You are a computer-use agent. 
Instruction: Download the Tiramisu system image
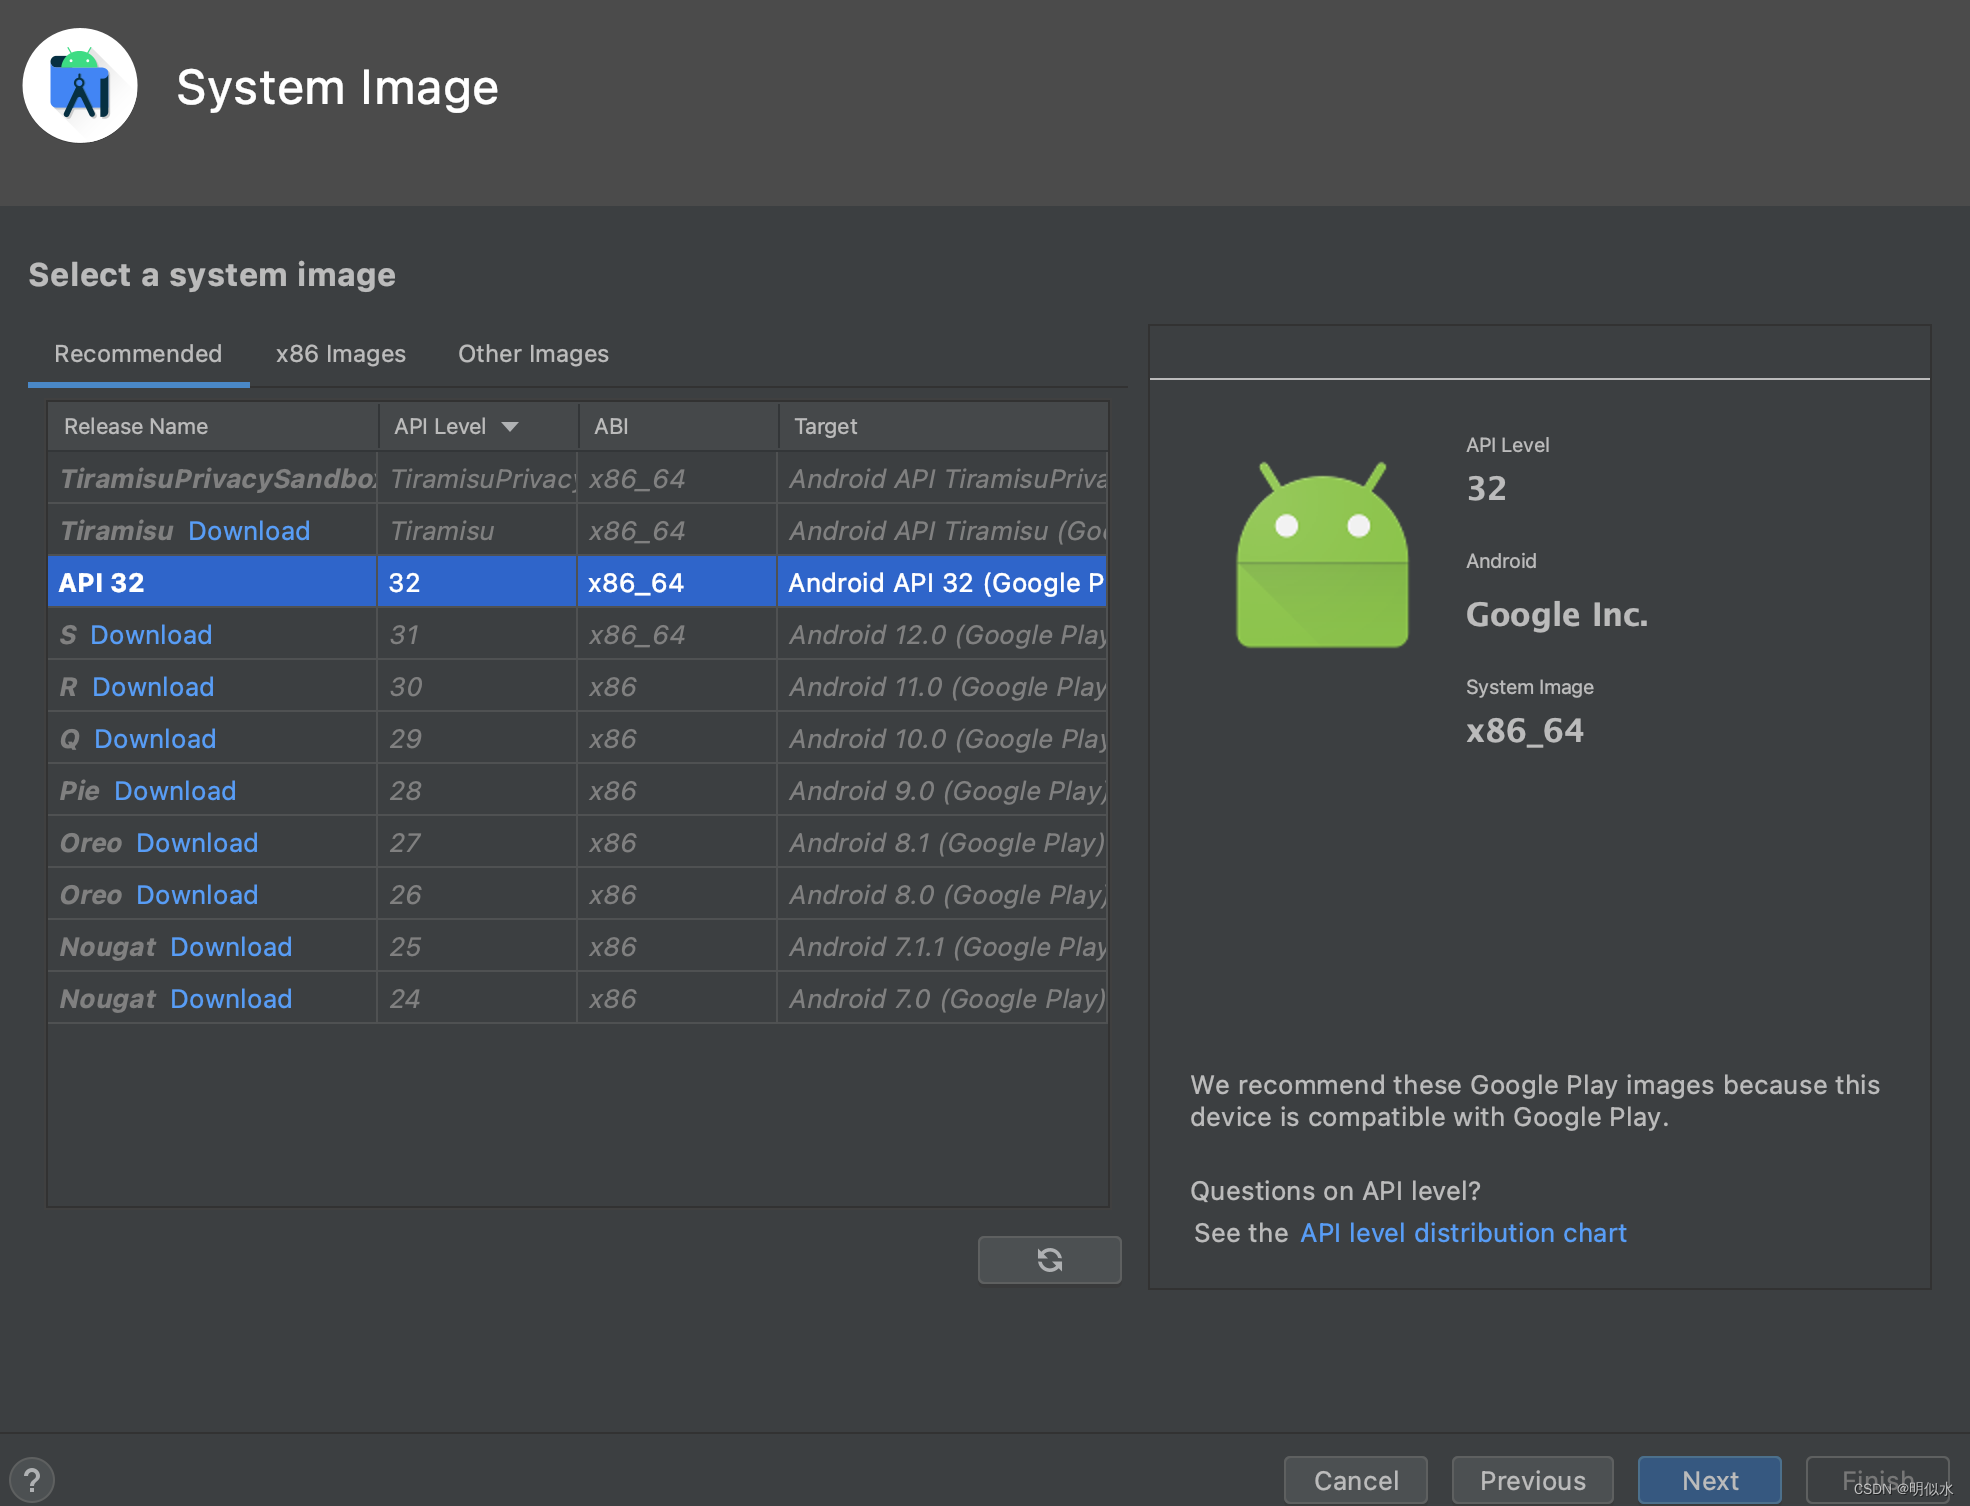click(x=249, y=531)
